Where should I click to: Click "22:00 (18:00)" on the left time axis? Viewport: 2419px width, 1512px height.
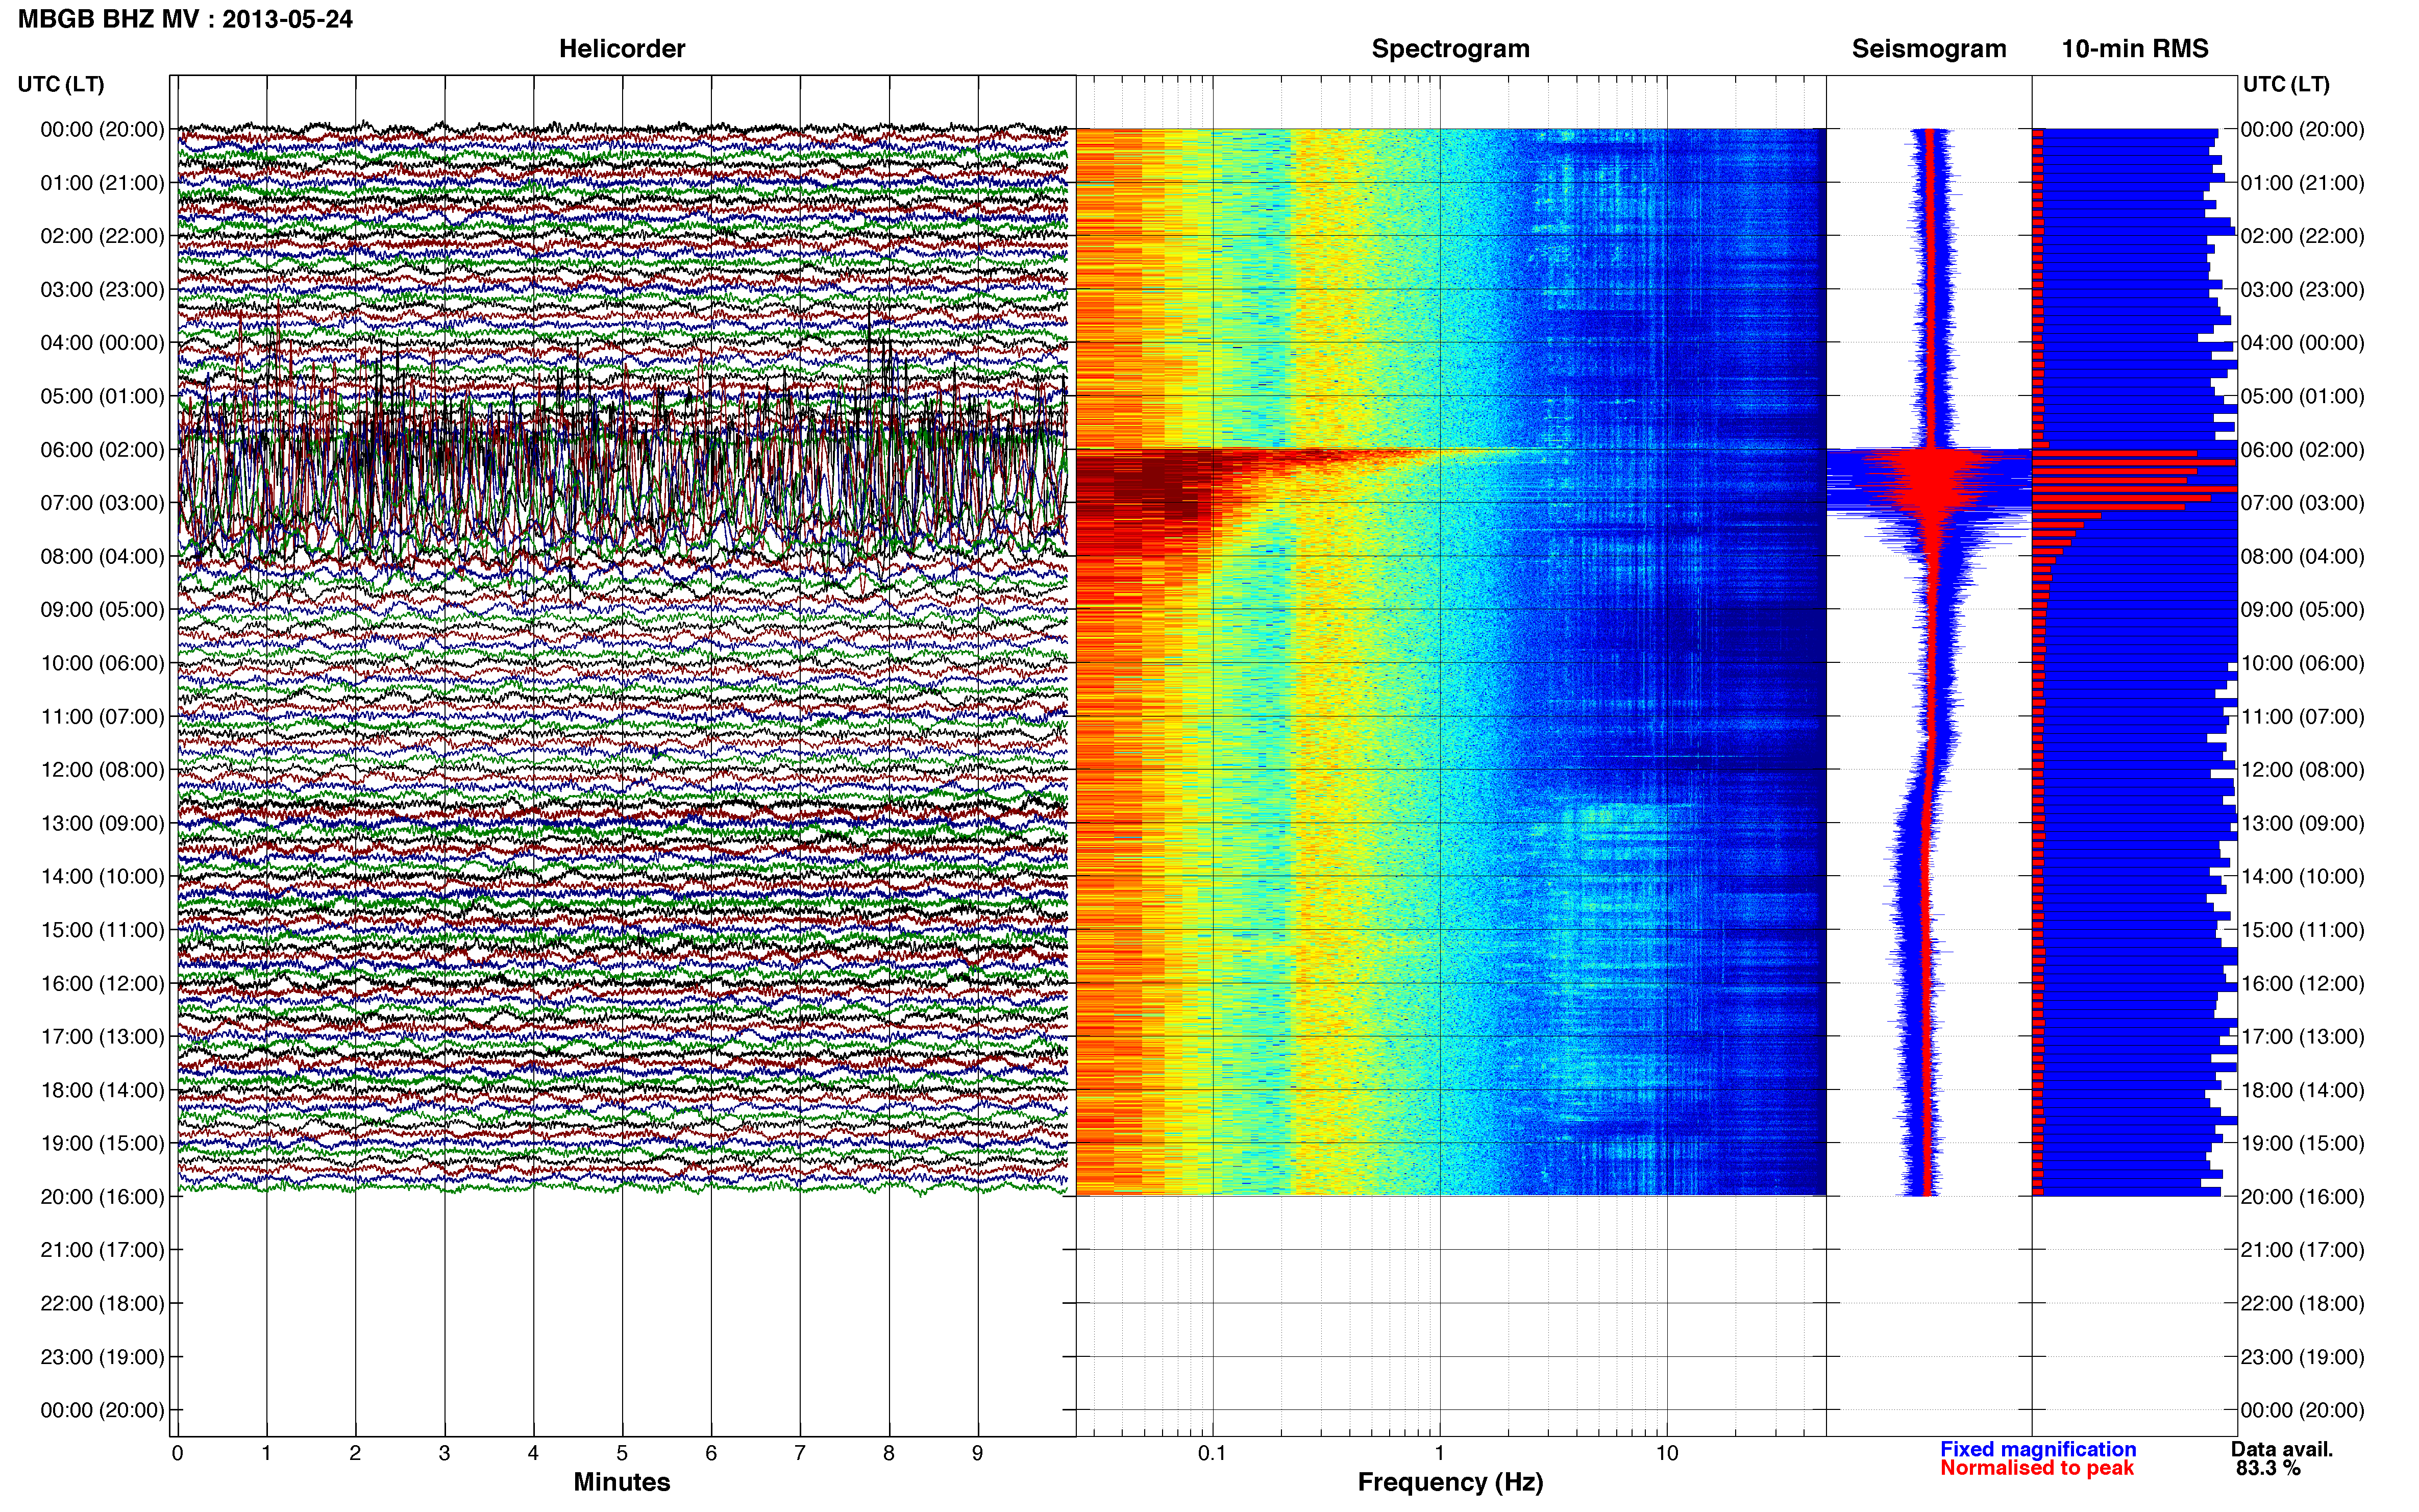(x=102, y=1304)
